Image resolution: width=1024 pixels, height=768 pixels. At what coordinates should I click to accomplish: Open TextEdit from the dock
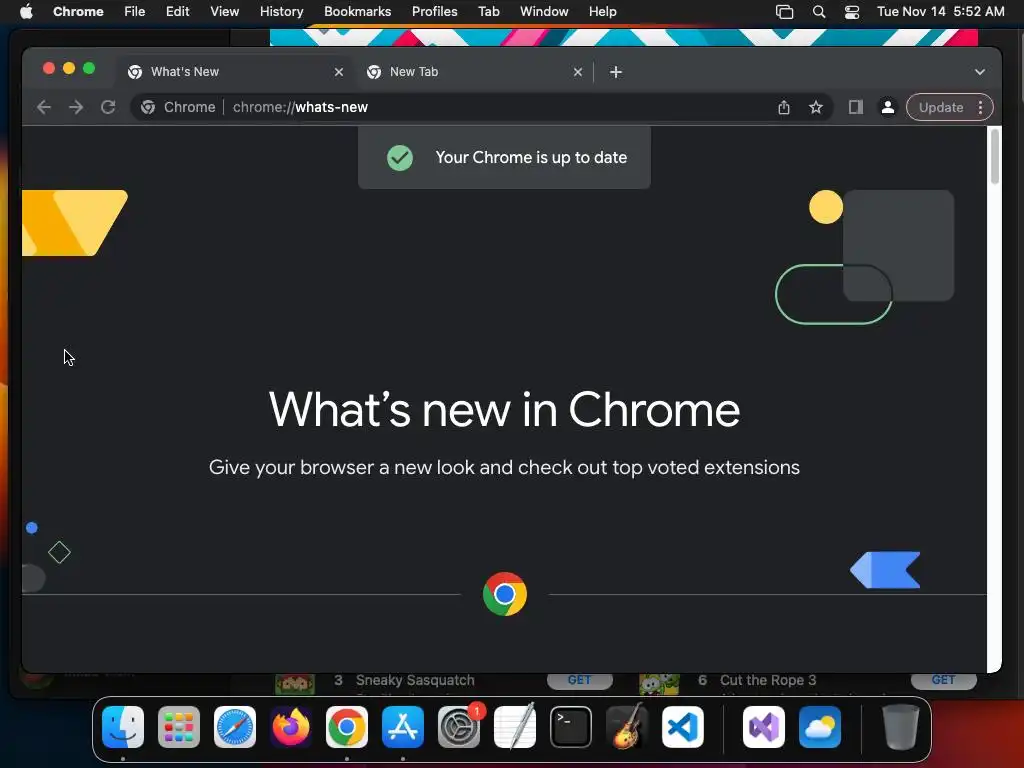(x=515, y=727)
